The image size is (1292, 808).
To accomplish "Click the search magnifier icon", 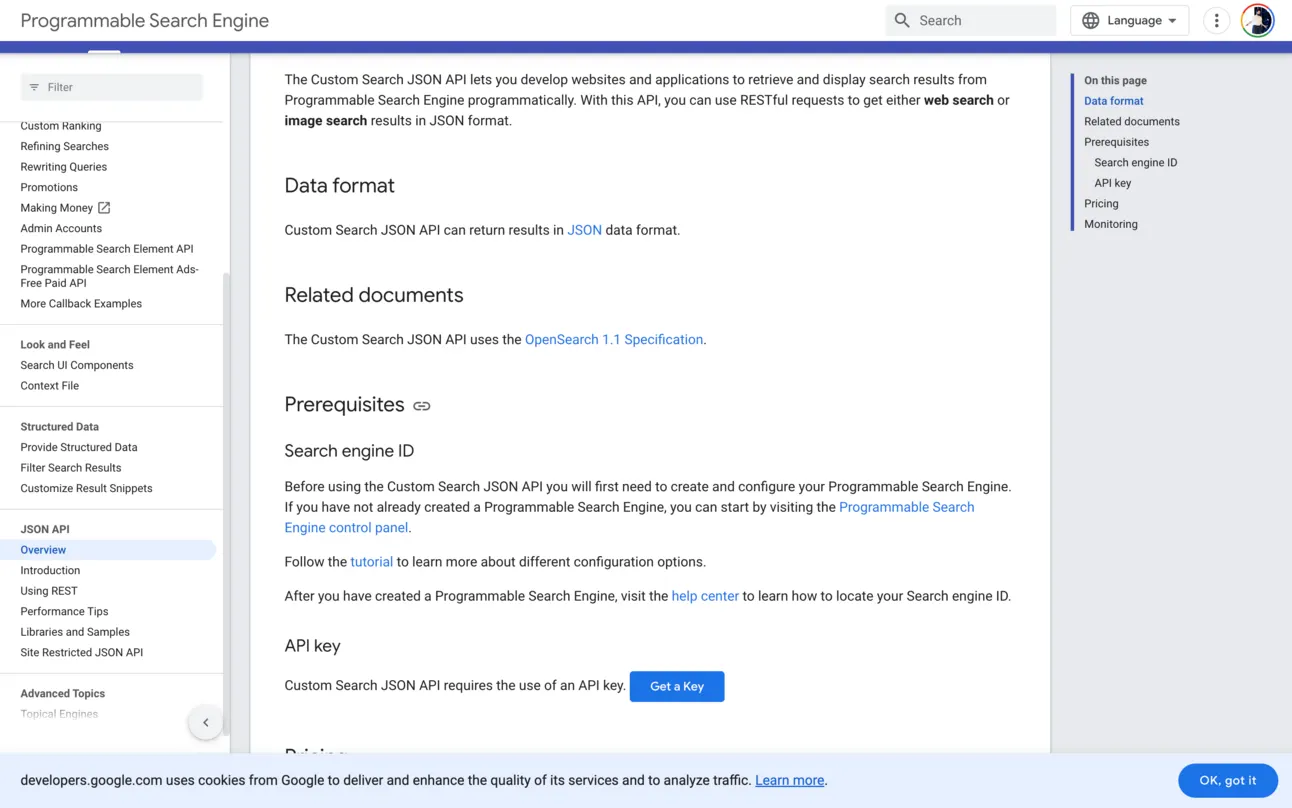I will pos(902,20).
